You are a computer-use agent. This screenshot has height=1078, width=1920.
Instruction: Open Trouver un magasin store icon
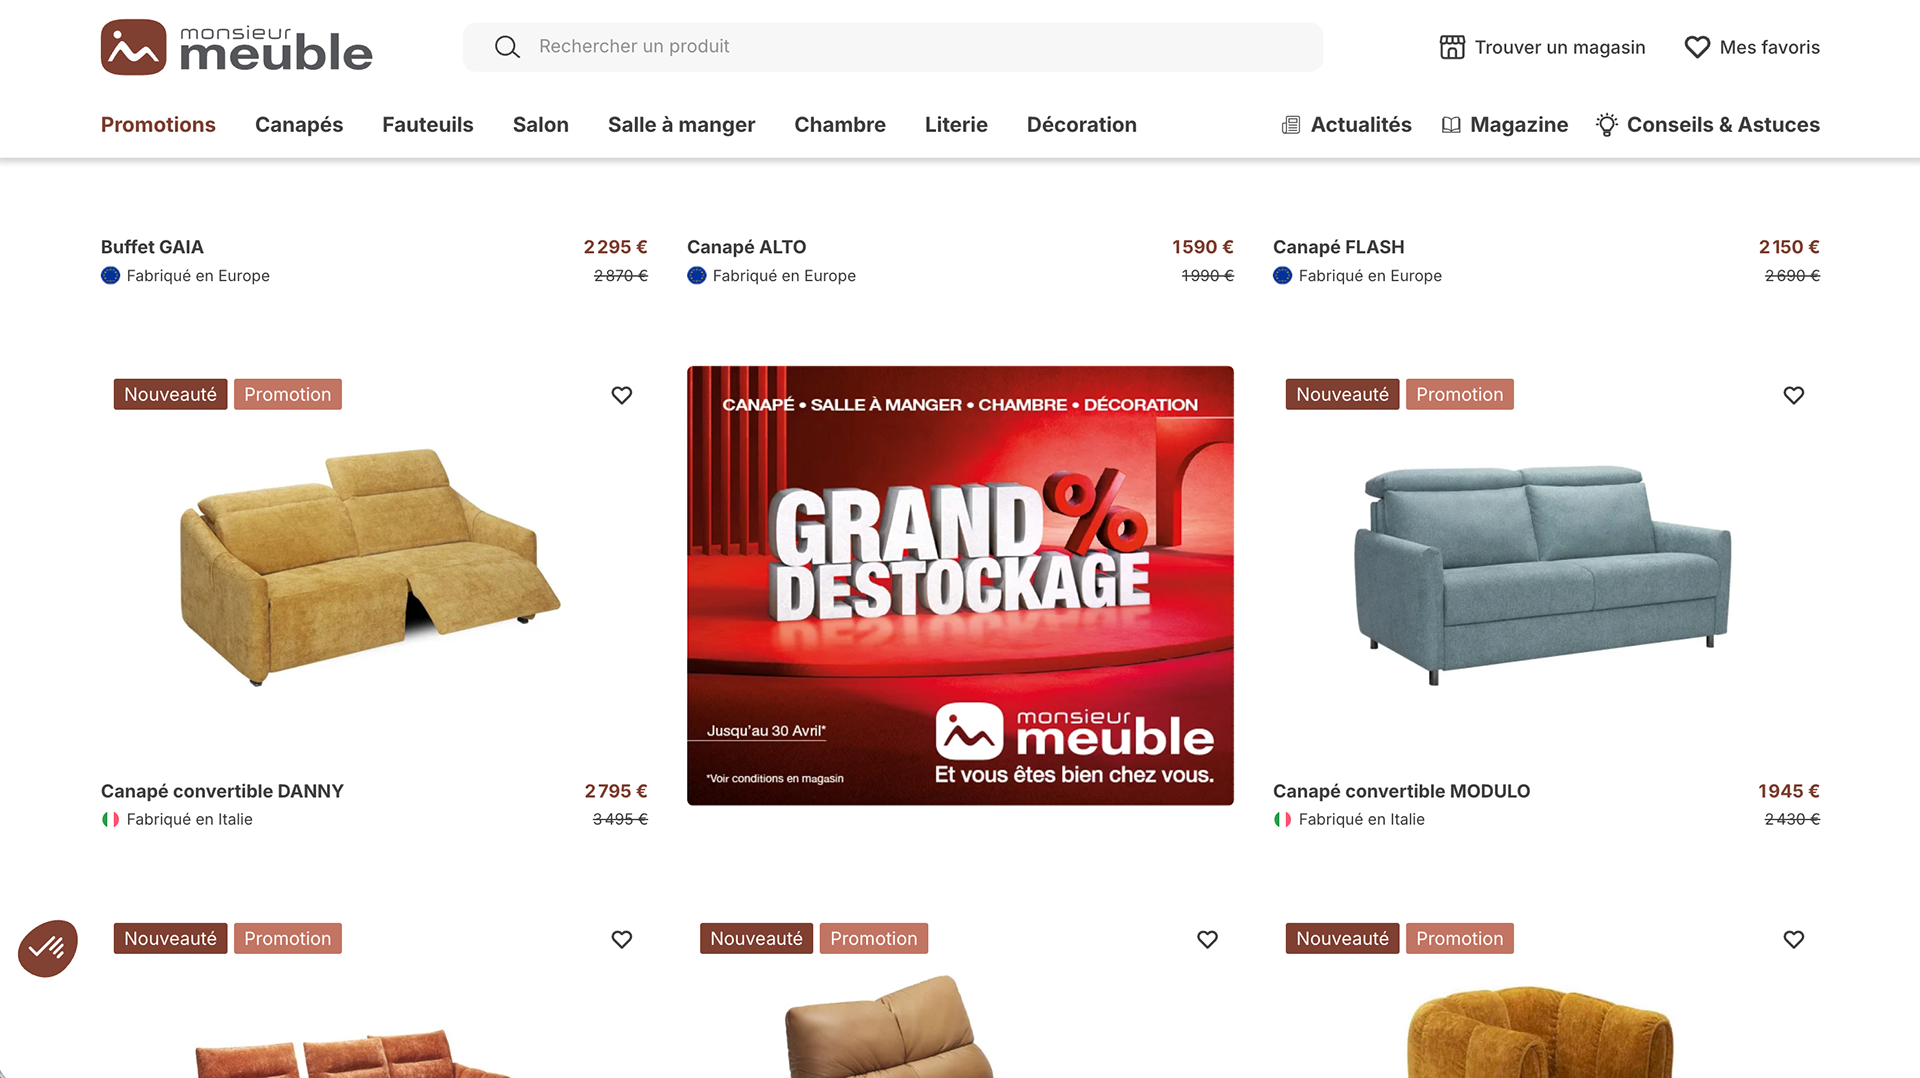click(1452, 47)
